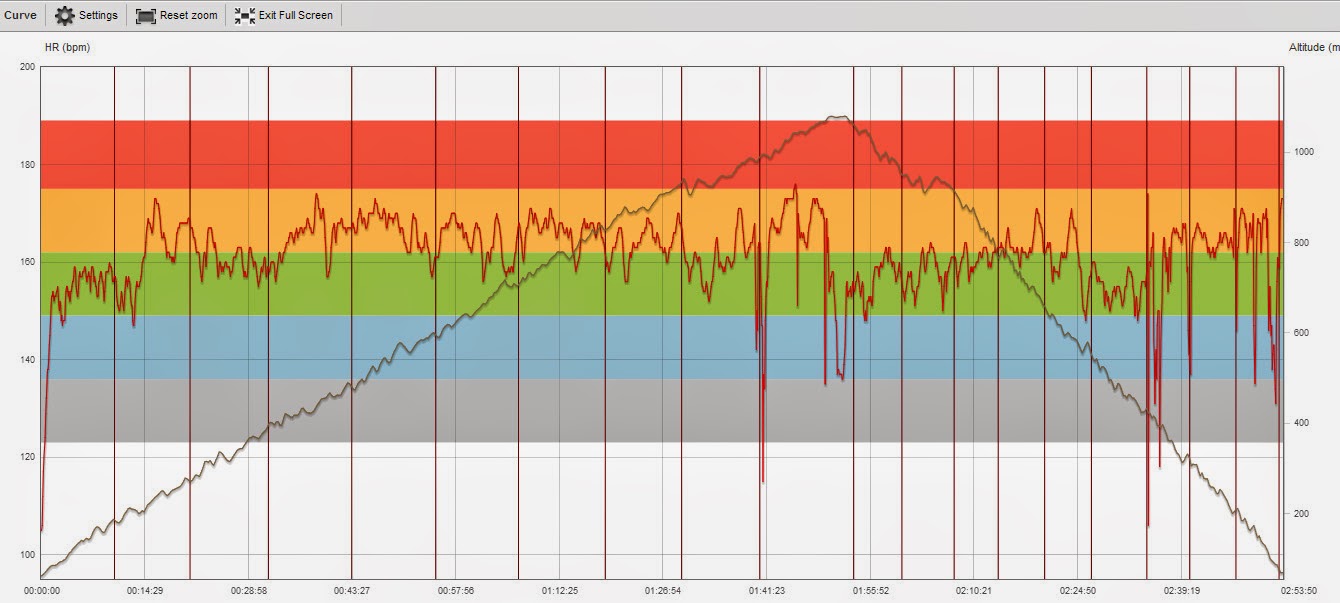
Task: Click the 100 value on HR axis
Action: (x=27, y=555)
